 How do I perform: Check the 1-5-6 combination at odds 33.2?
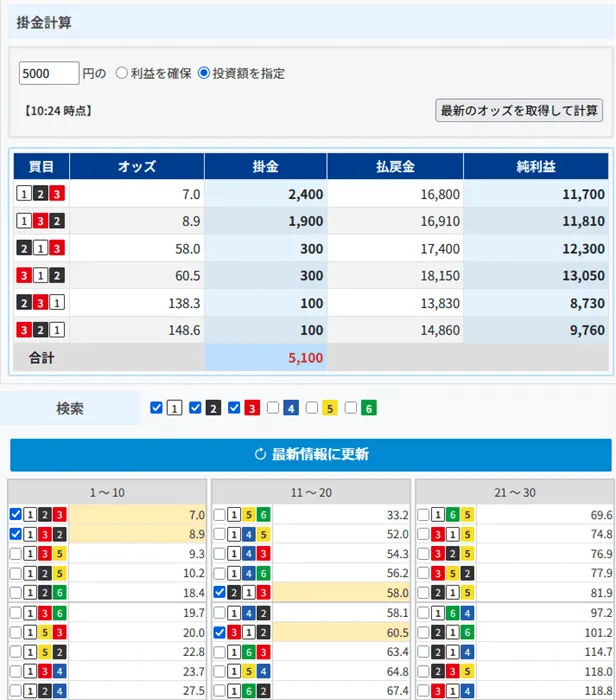click(x=219, y=514)
